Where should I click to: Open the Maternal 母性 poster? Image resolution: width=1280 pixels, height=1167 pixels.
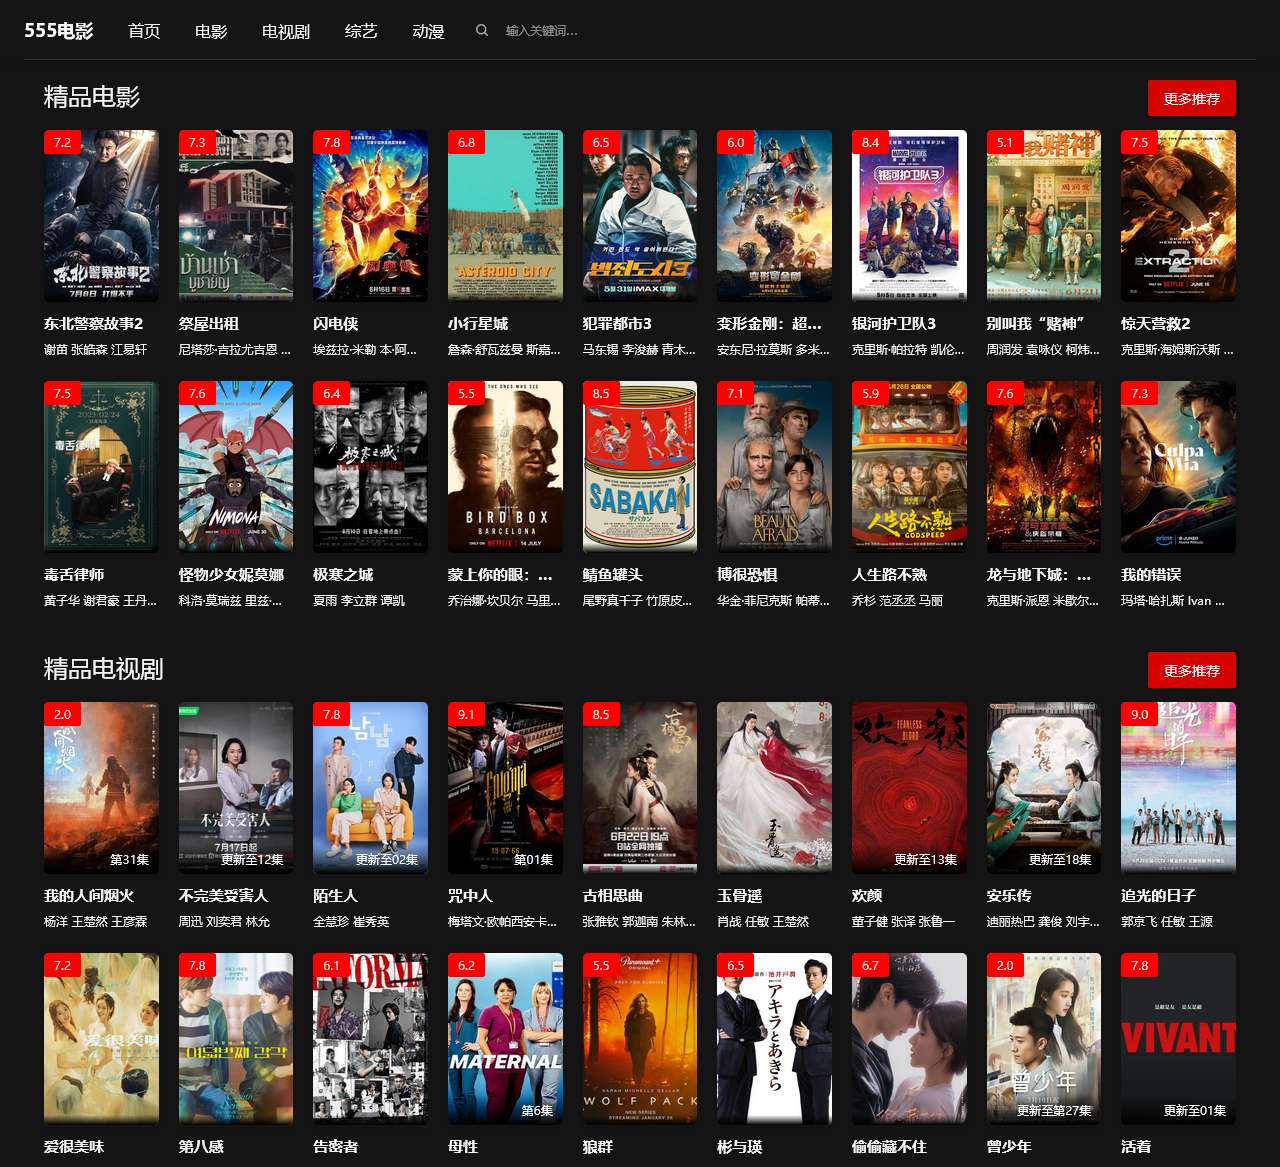(505, 1039)
